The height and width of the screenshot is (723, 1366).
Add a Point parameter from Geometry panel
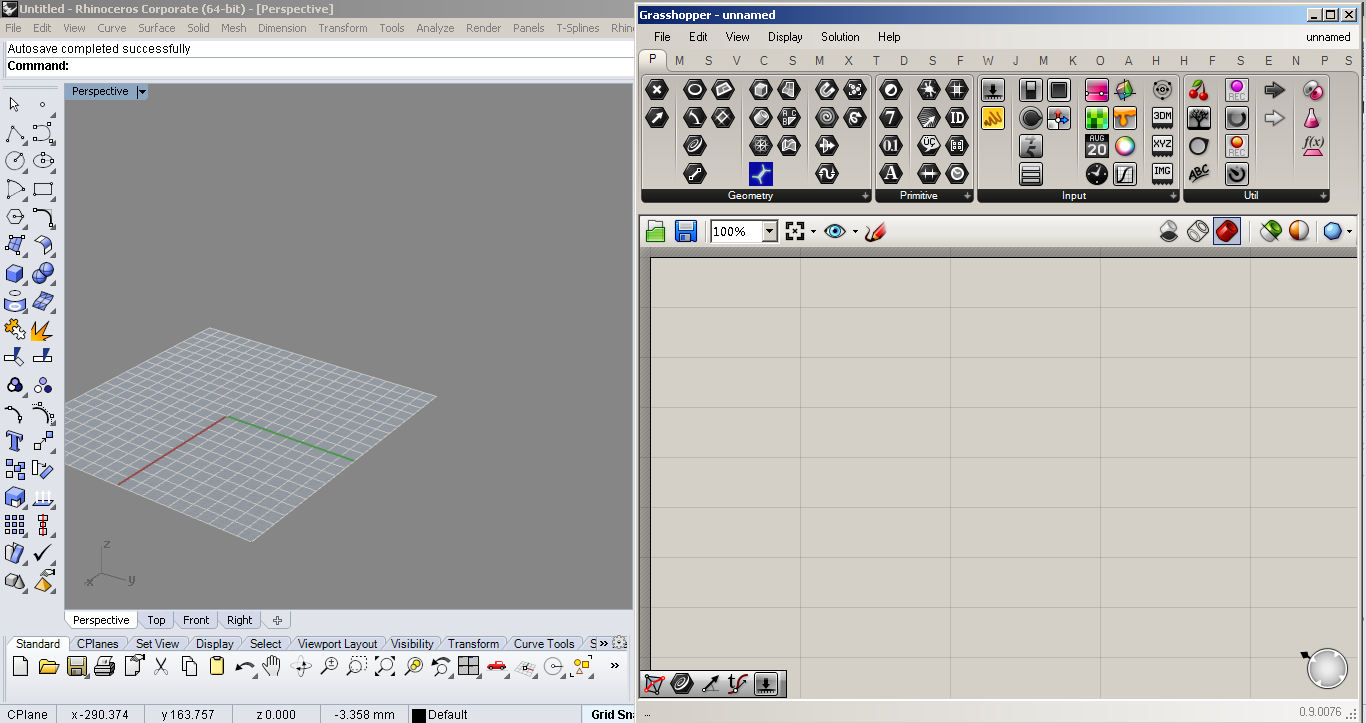657,90
